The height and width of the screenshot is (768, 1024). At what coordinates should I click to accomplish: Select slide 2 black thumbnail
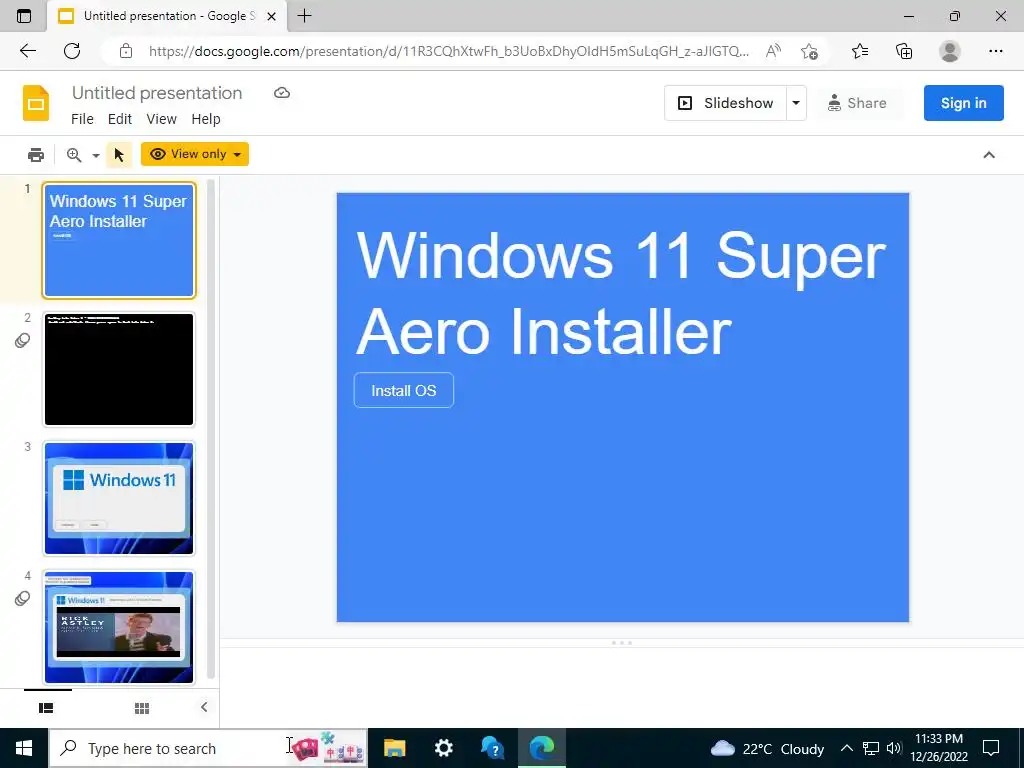(119, 369)
